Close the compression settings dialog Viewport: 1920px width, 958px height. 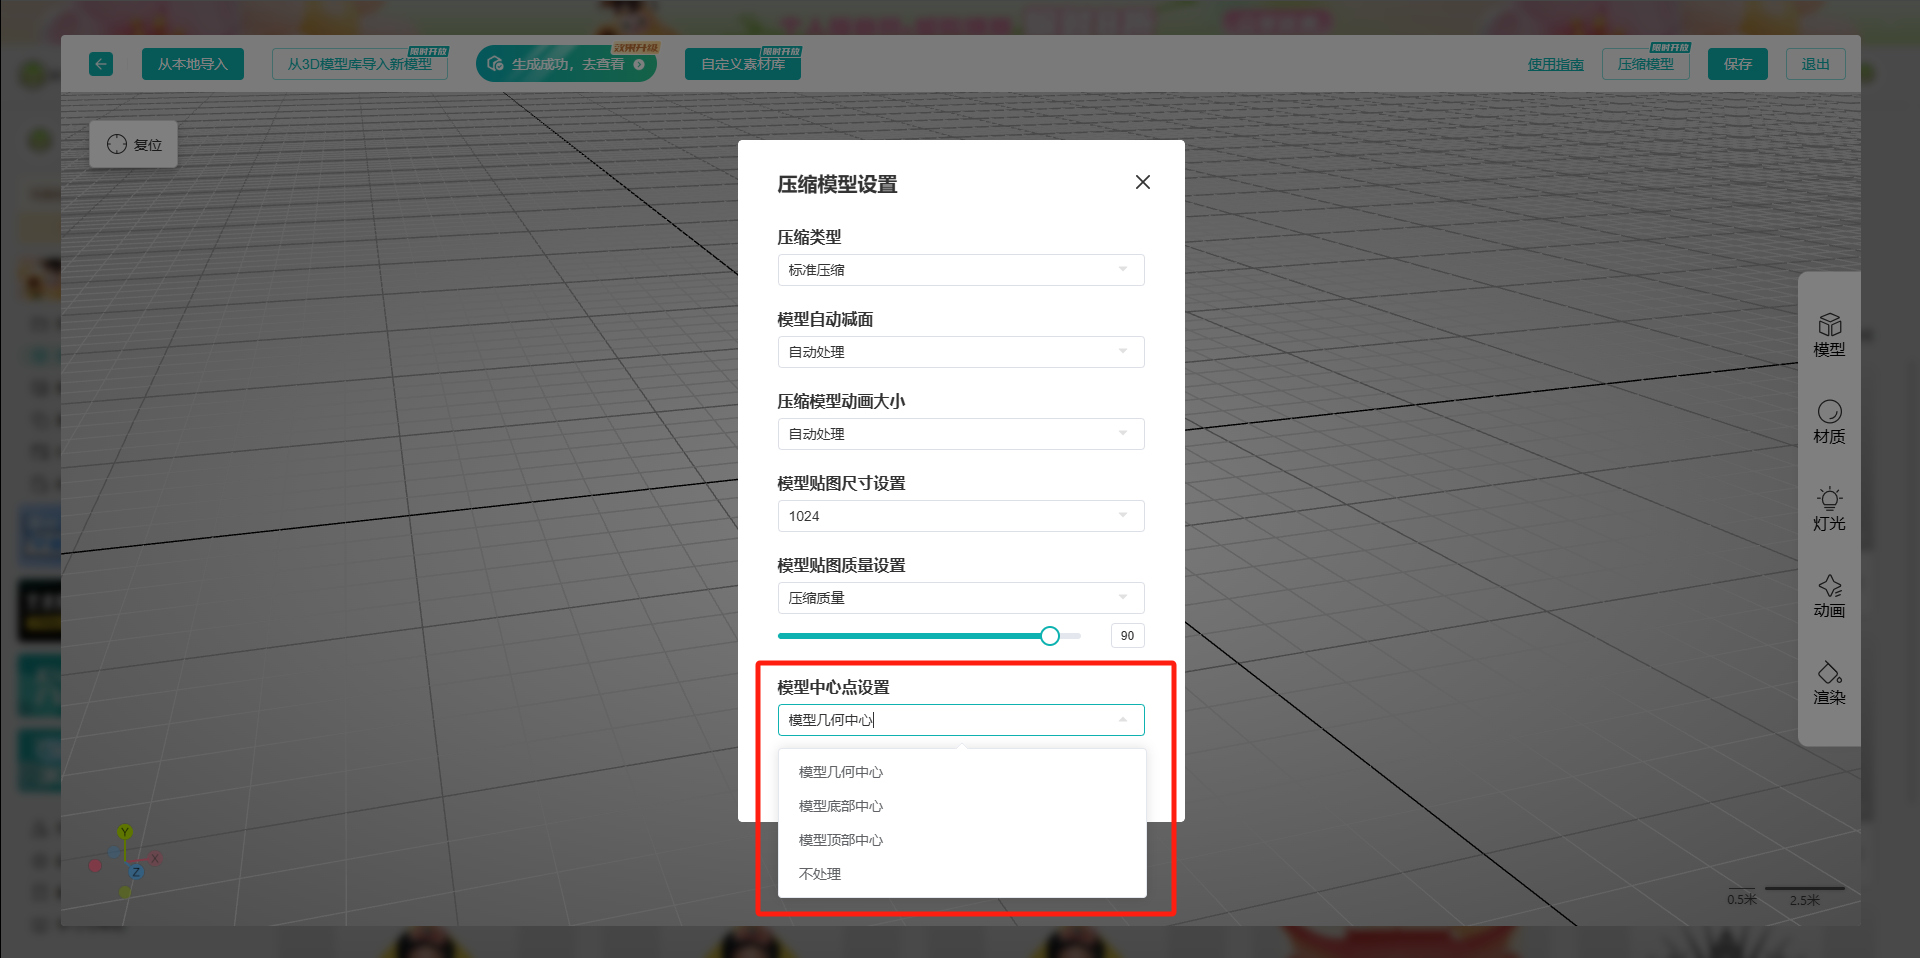pyautogui.click(x=1142, y=182)
